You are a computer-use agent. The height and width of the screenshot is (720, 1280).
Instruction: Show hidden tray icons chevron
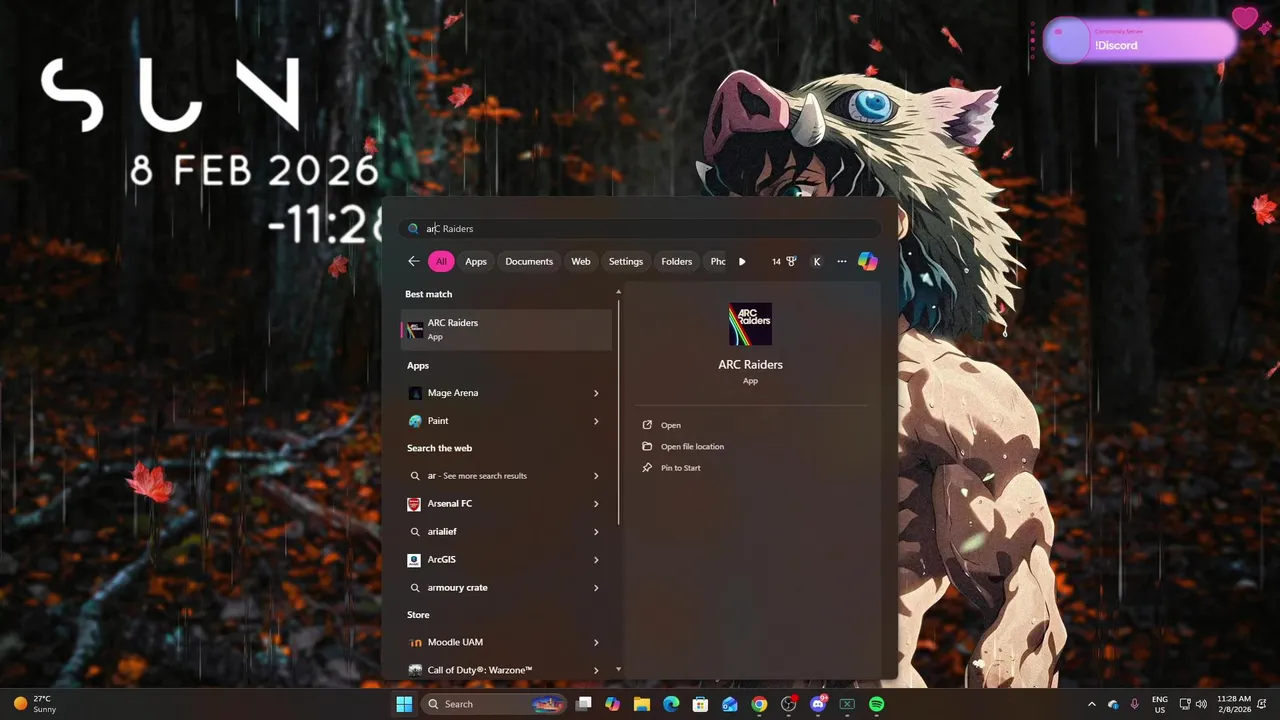(x=1091, y=704)
